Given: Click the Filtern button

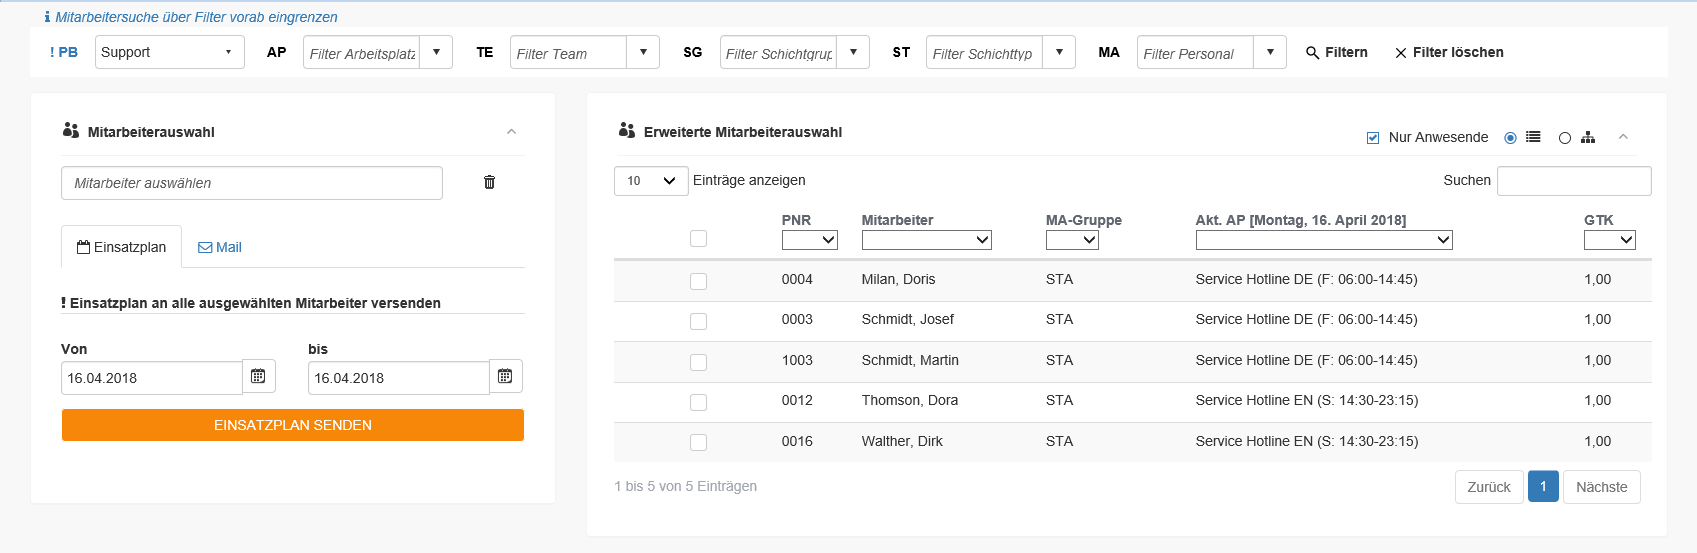Looking at the screenshot, I should [x=1337, y=52].
